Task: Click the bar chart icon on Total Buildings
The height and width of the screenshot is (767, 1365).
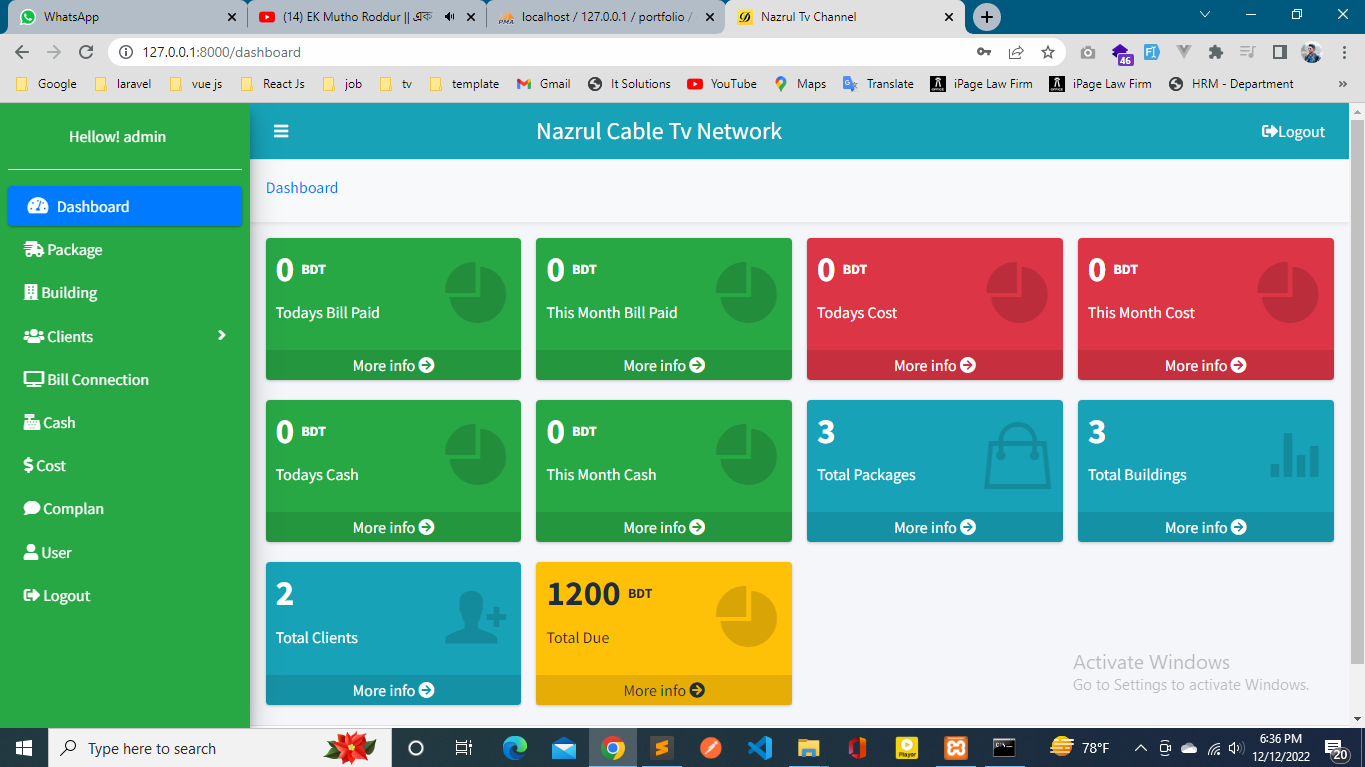Action: (1294, 455)
